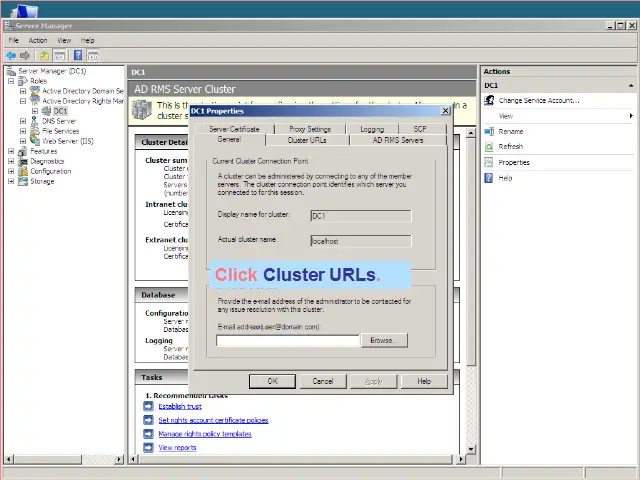Switch to the Server Certificate tab
640x480 pixels.
[234, 129]
